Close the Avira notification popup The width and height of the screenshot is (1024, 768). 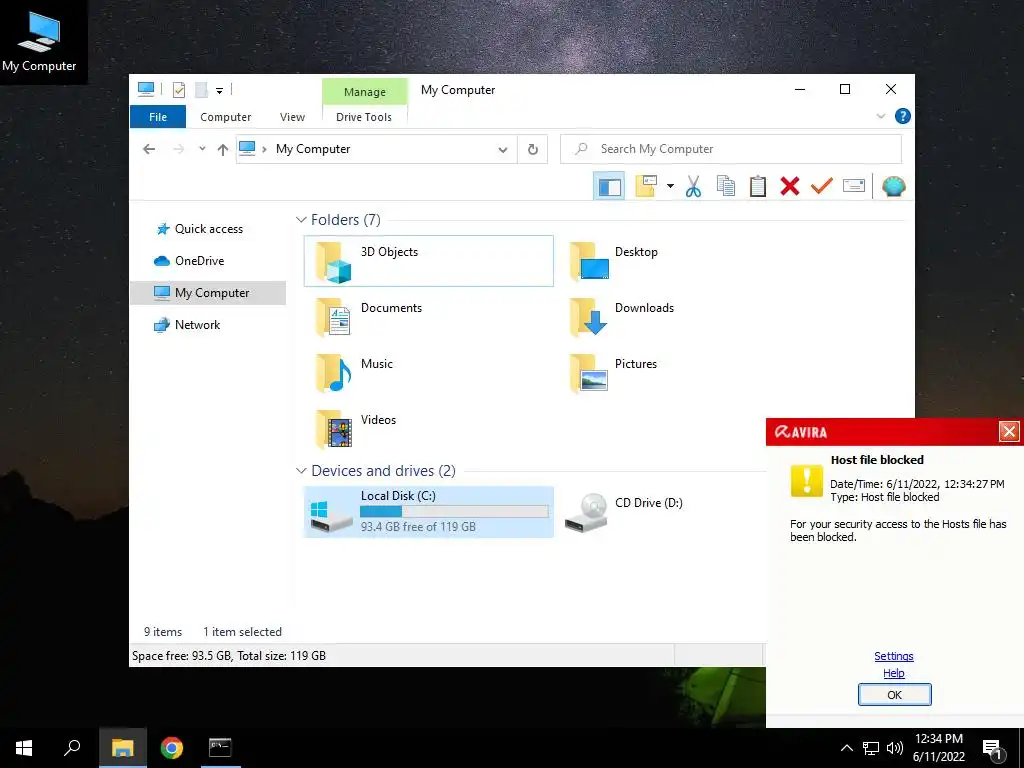(1008, 432)
